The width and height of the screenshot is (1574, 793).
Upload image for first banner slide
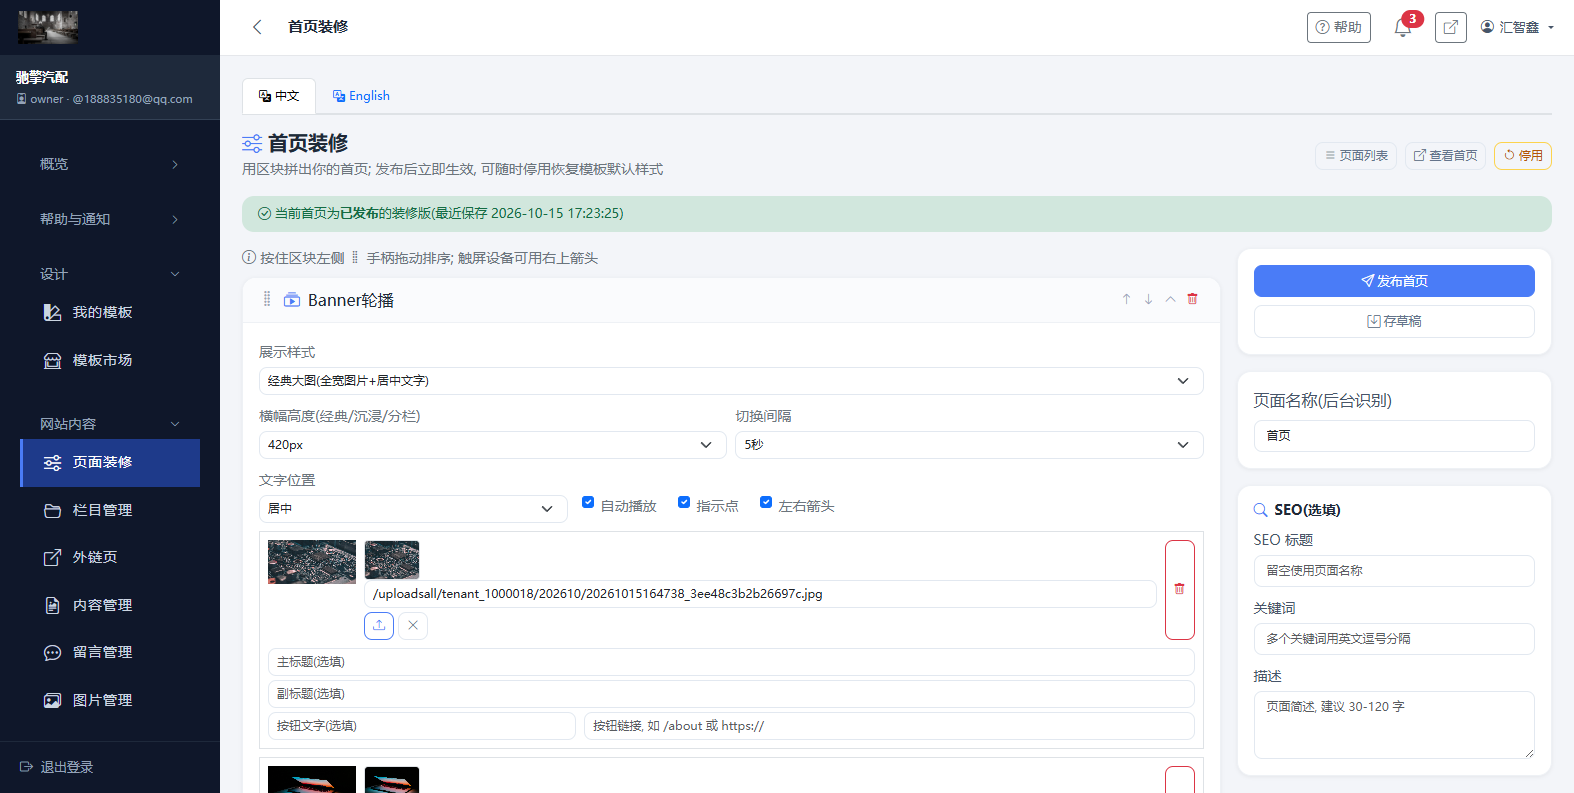[x=379, y=625]
